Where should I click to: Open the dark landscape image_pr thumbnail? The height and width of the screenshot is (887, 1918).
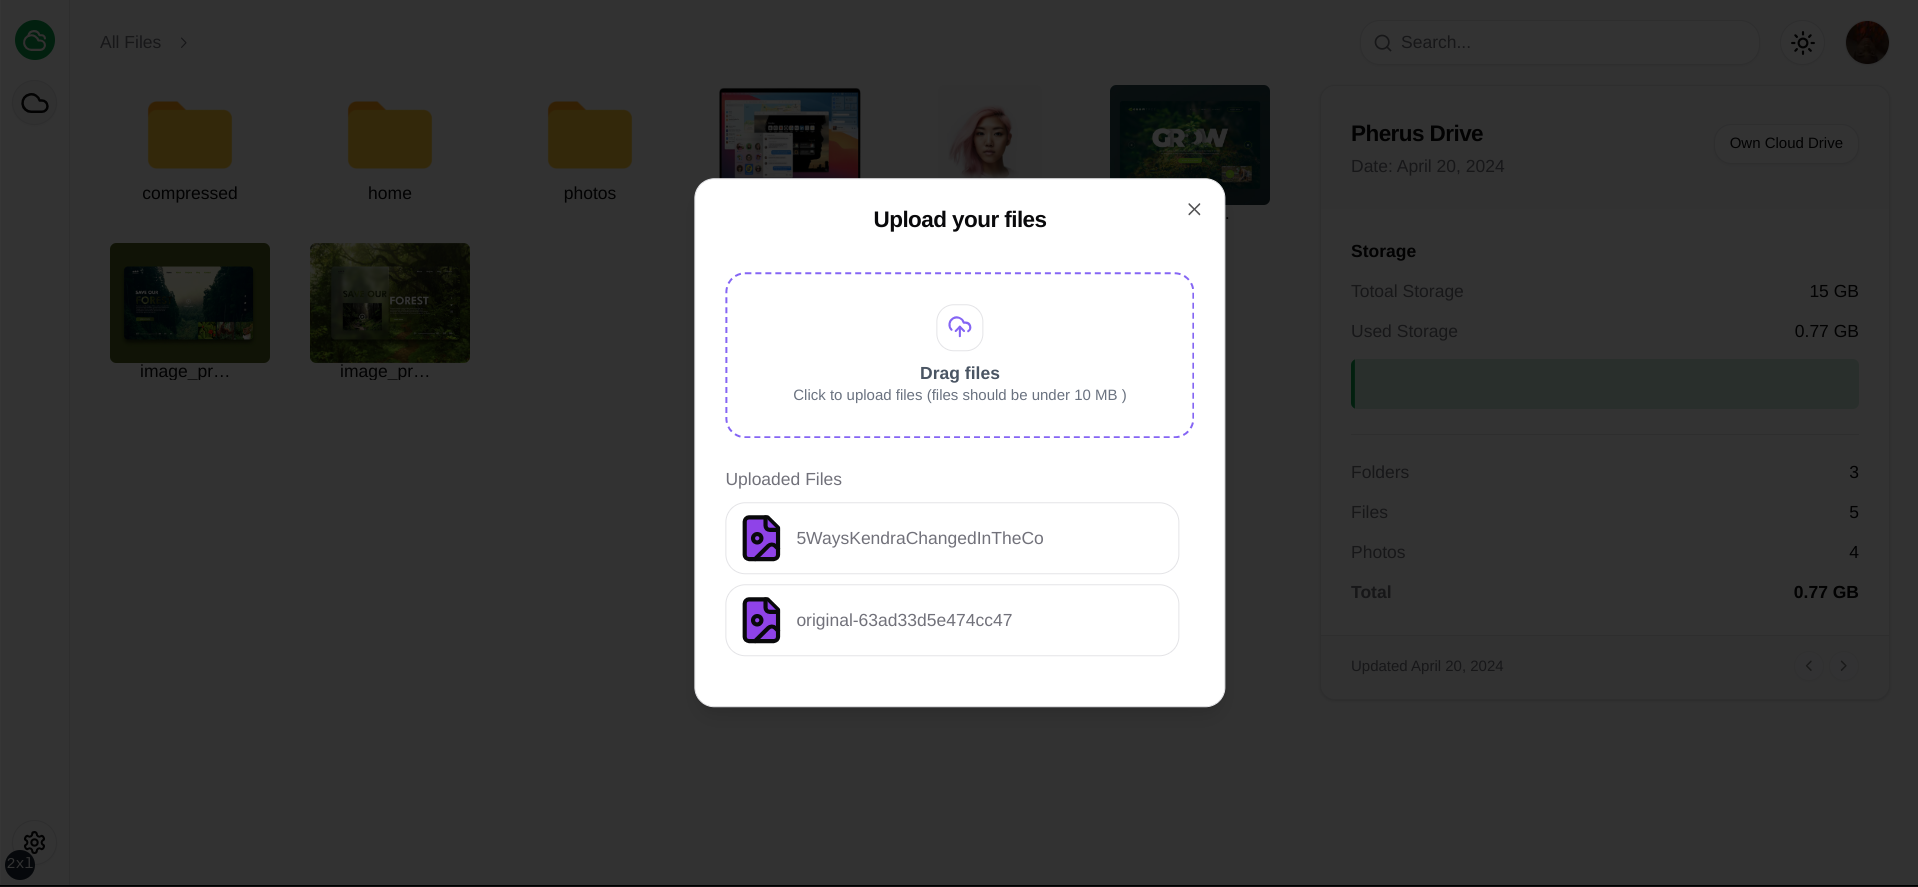[190, 303]
